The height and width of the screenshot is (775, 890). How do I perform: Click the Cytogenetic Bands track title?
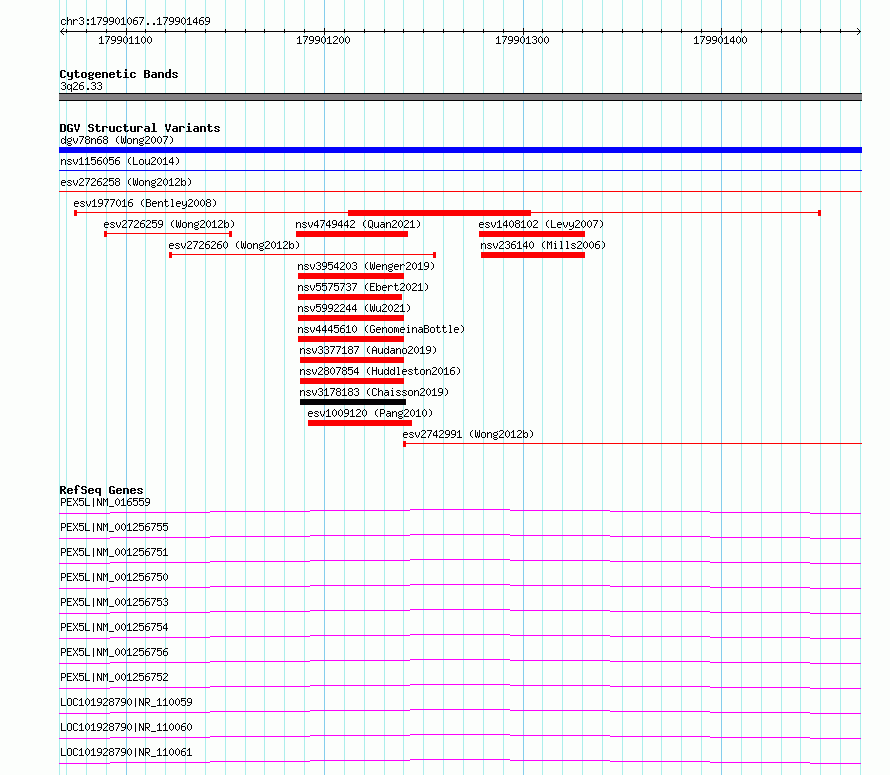pos(119,74)
